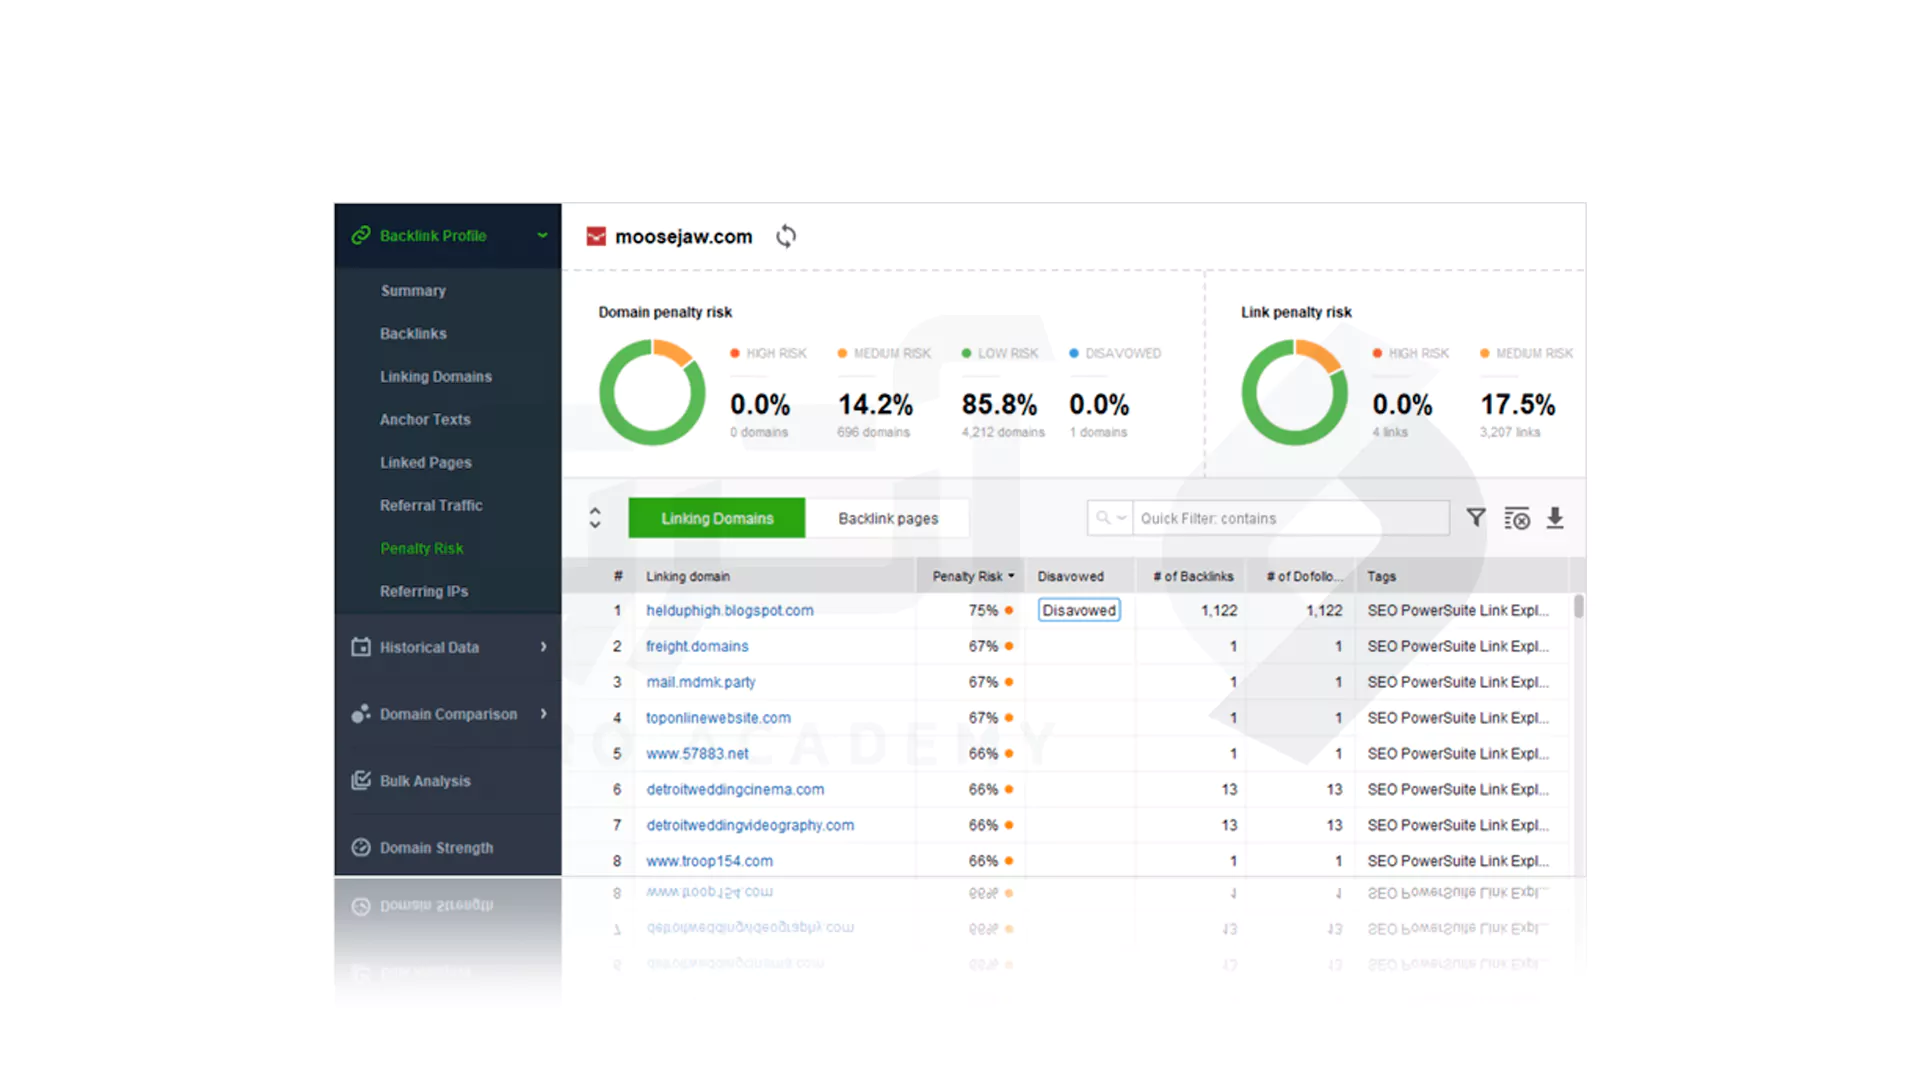Open helduphigh.blogspot.com link

(x=730, y=610)
